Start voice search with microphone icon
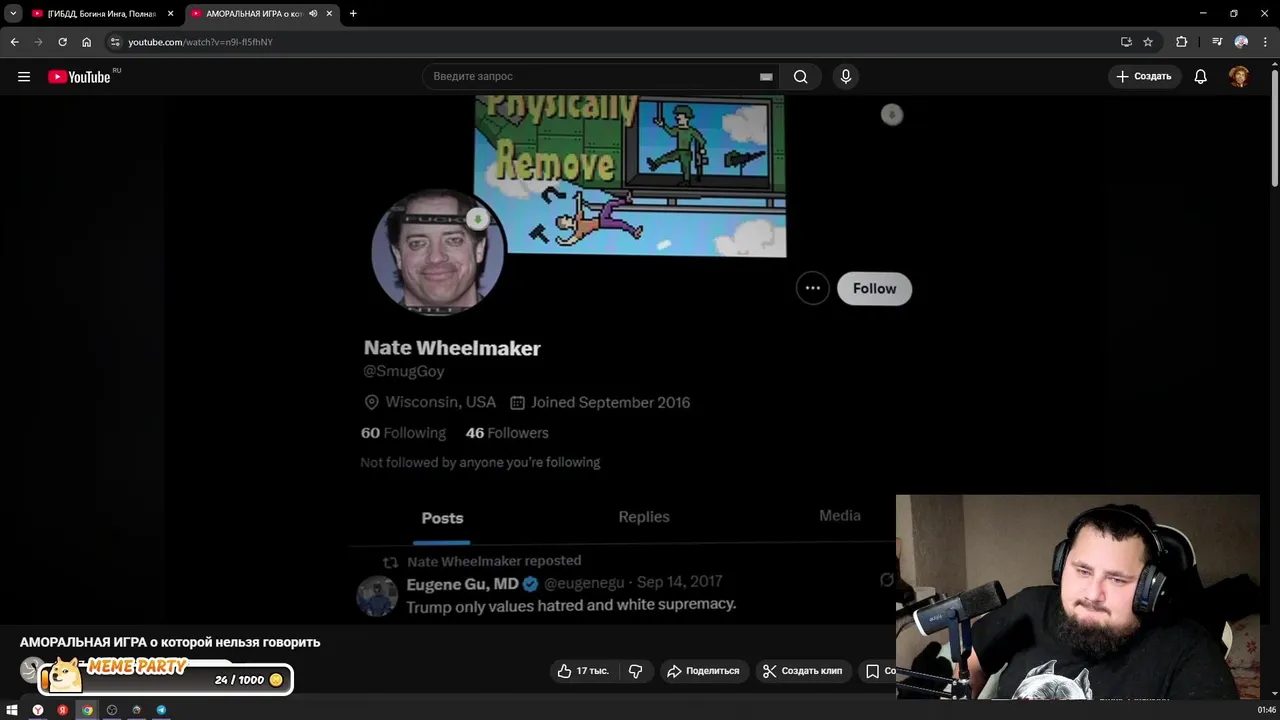 846,76
